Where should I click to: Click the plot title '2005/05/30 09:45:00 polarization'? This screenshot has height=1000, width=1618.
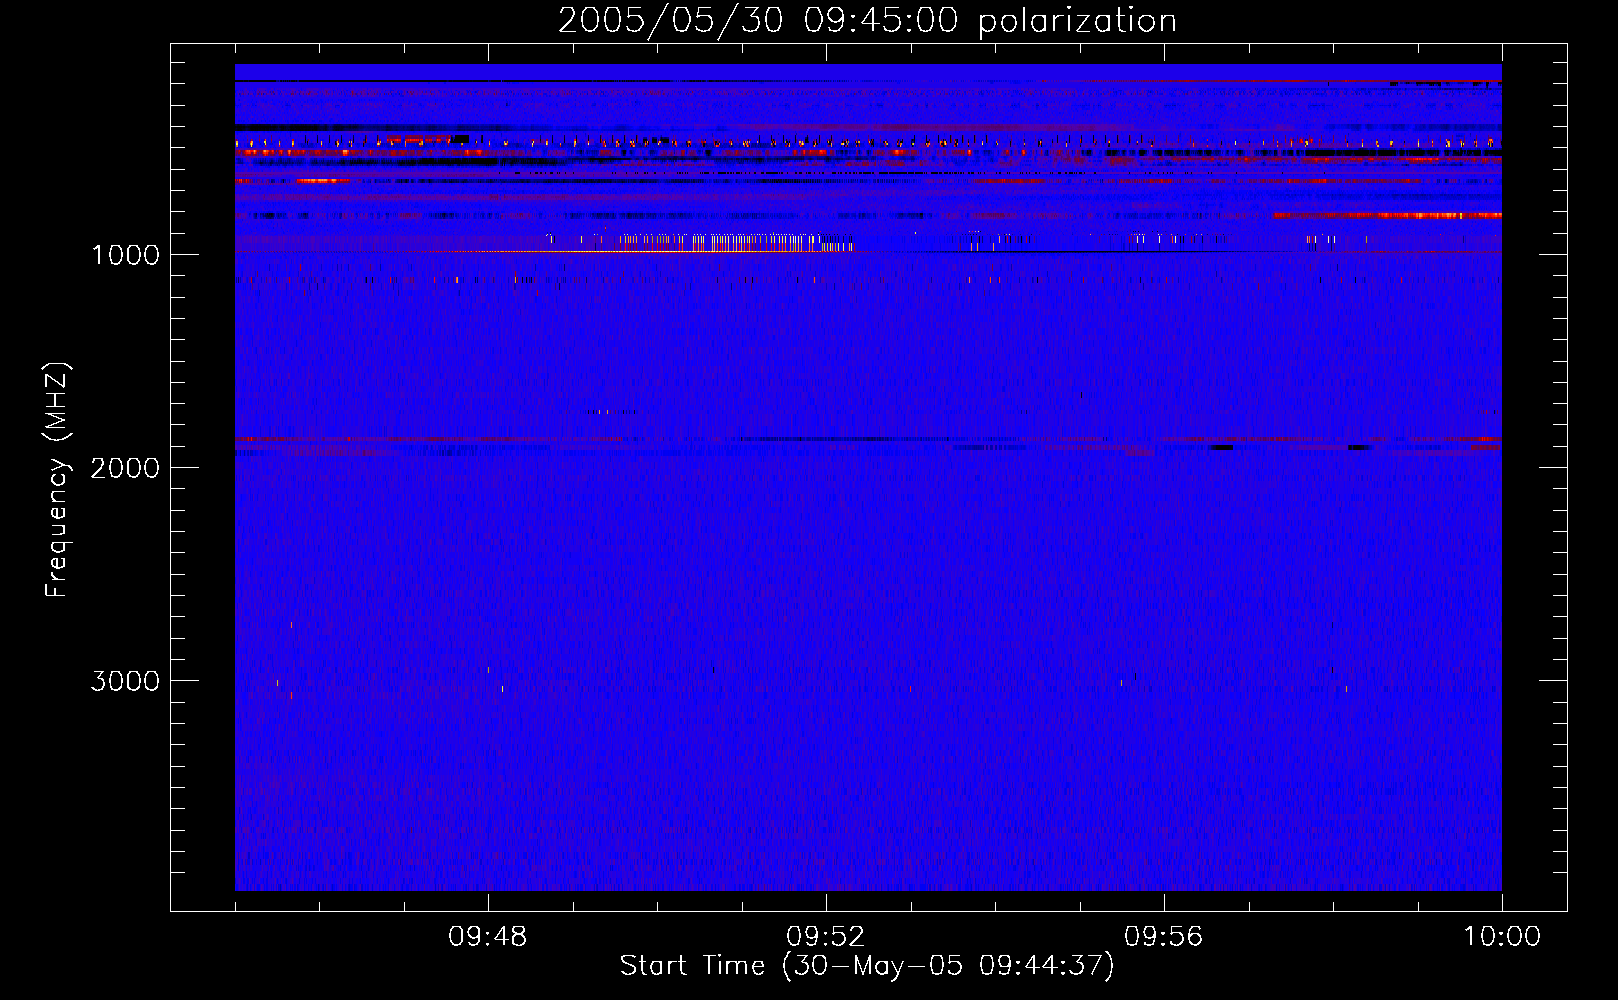[x=867, y=21]
